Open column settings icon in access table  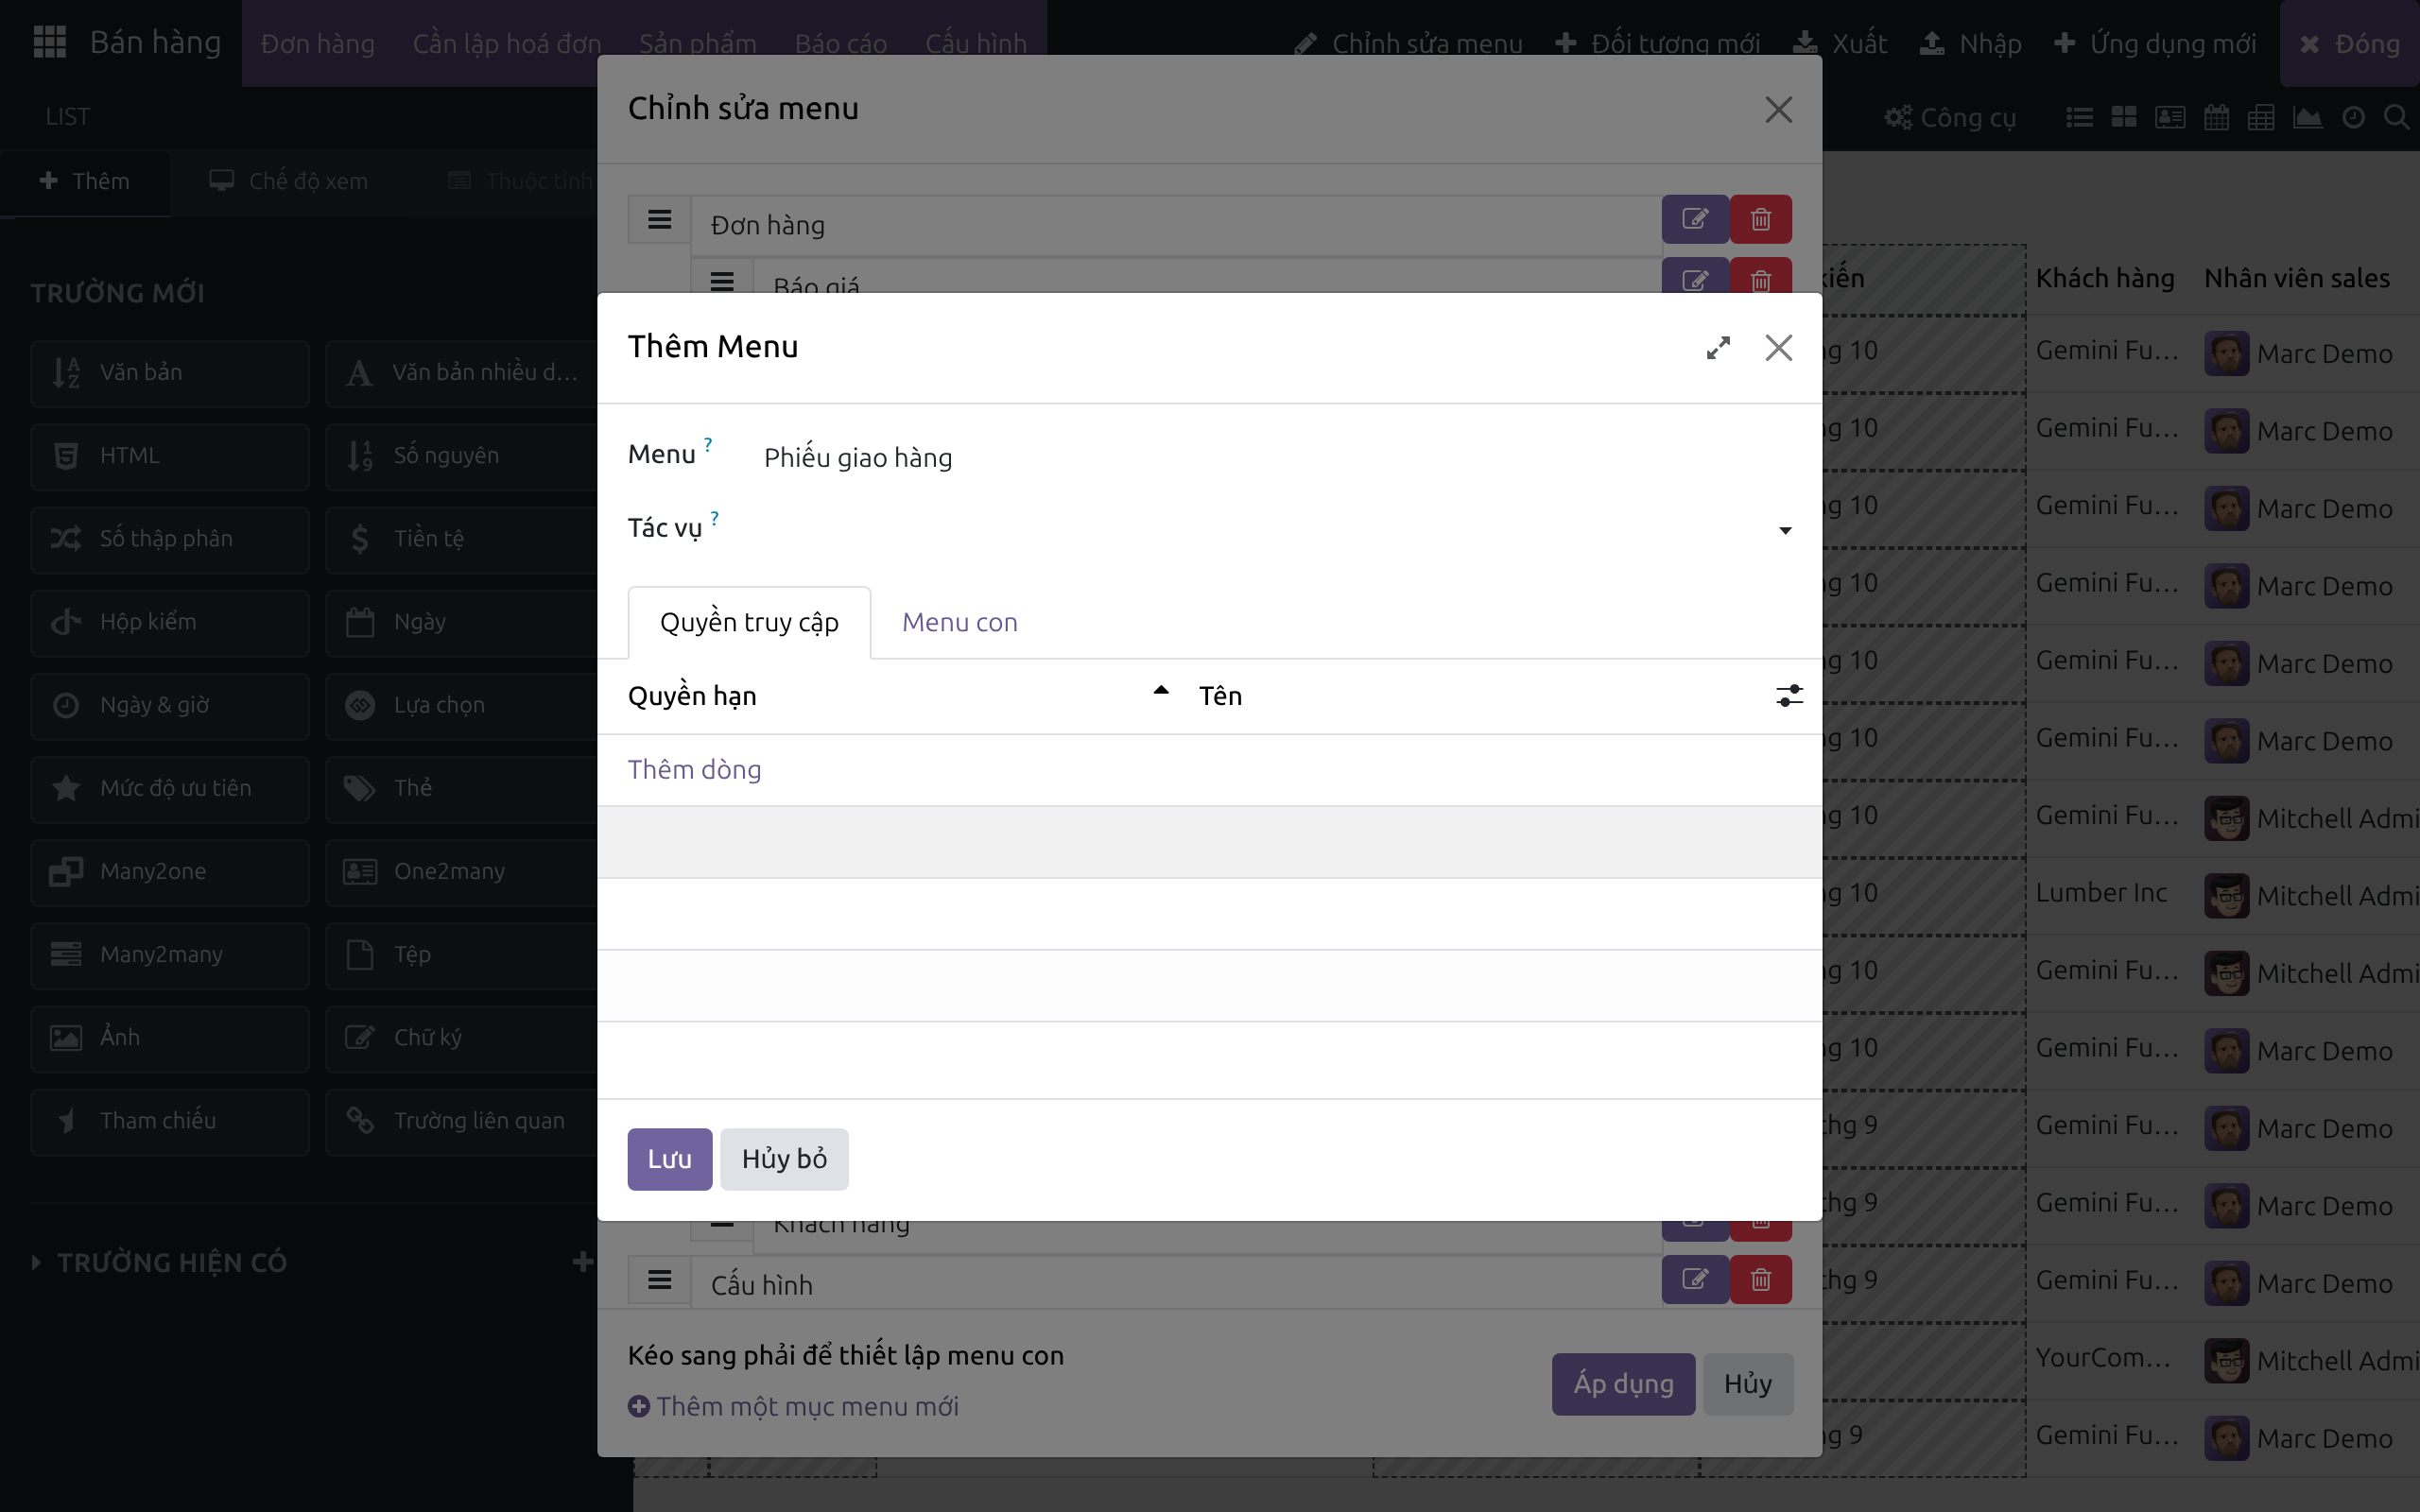point(1789,695)
